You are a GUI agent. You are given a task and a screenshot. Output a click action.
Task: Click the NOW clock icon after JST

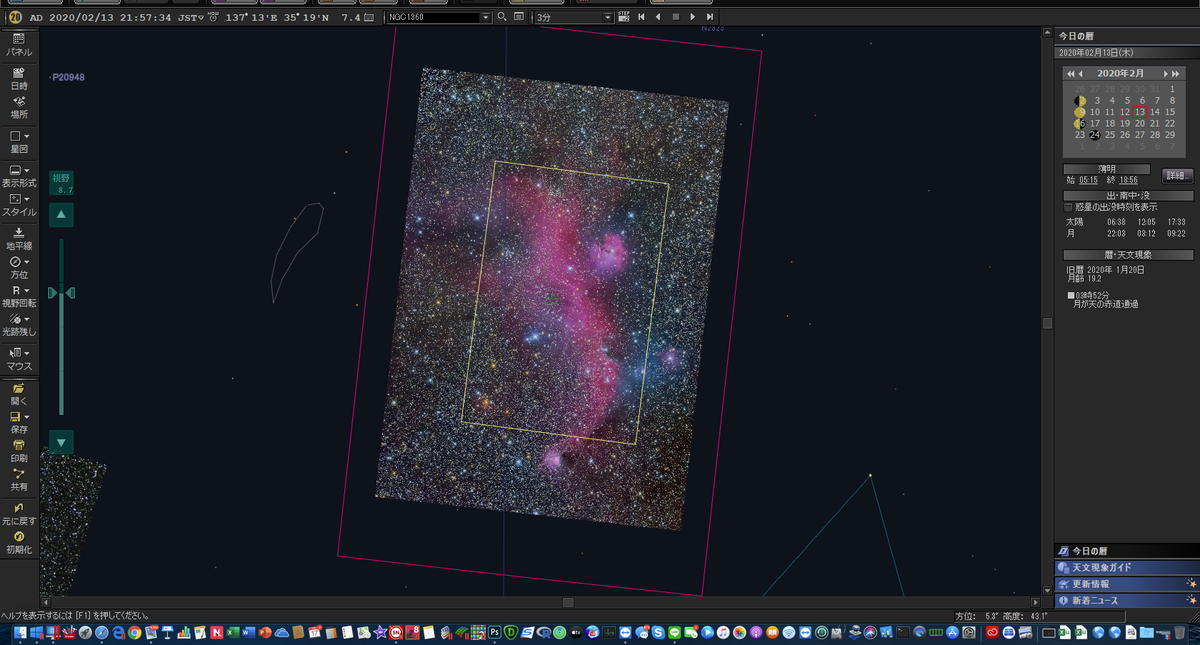[x=213, y=17]
